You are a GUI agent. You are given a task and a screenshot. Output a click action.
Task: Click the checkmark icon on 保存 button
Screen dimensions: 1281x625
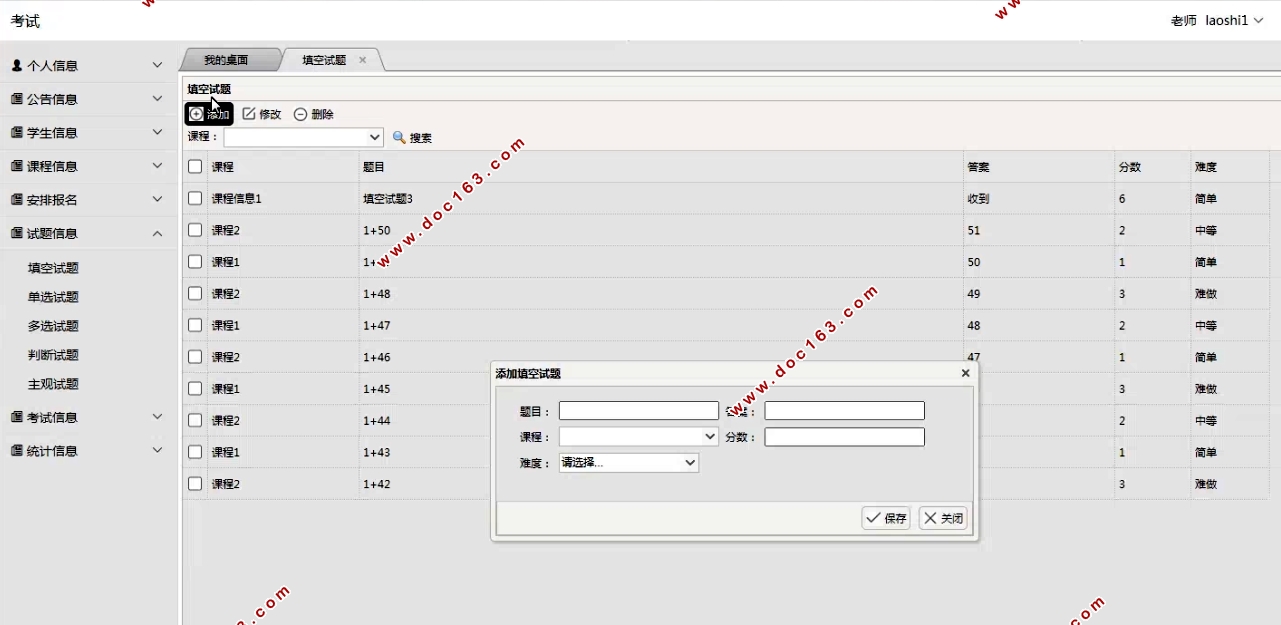(x=874, y=518)
